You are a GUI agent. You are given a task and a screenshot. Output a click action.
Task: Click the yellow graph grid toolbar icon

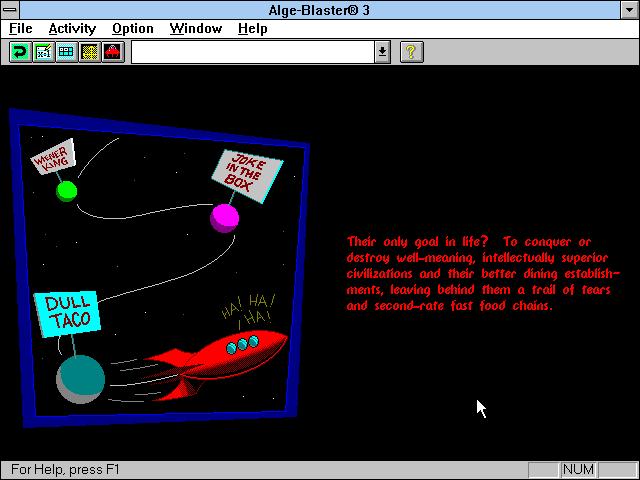pyautogui.click(x=89, y=52)
